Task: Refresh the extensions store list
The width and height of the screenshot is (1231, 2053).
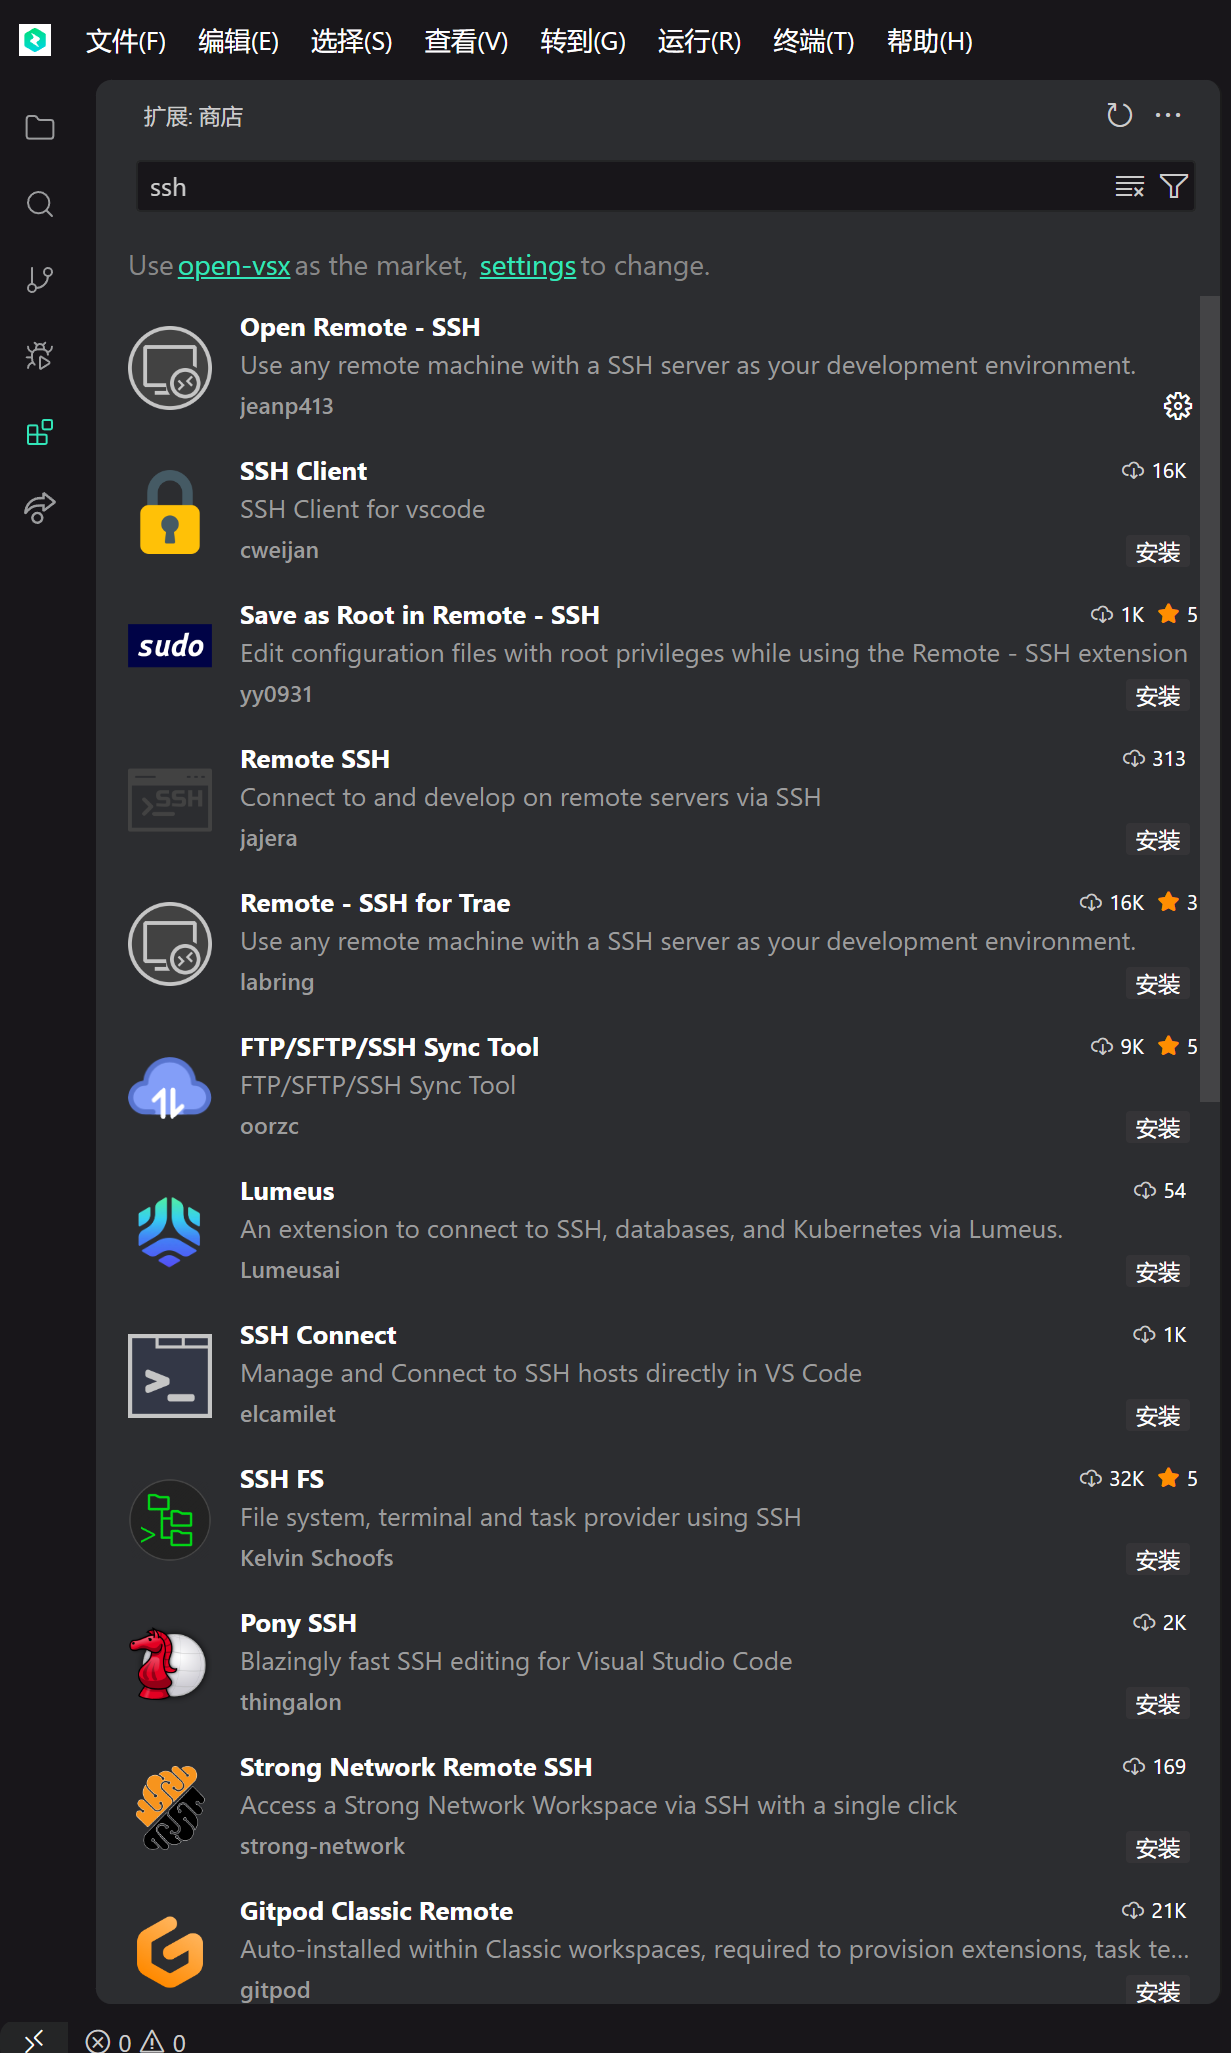Action: coord(1120,116)
